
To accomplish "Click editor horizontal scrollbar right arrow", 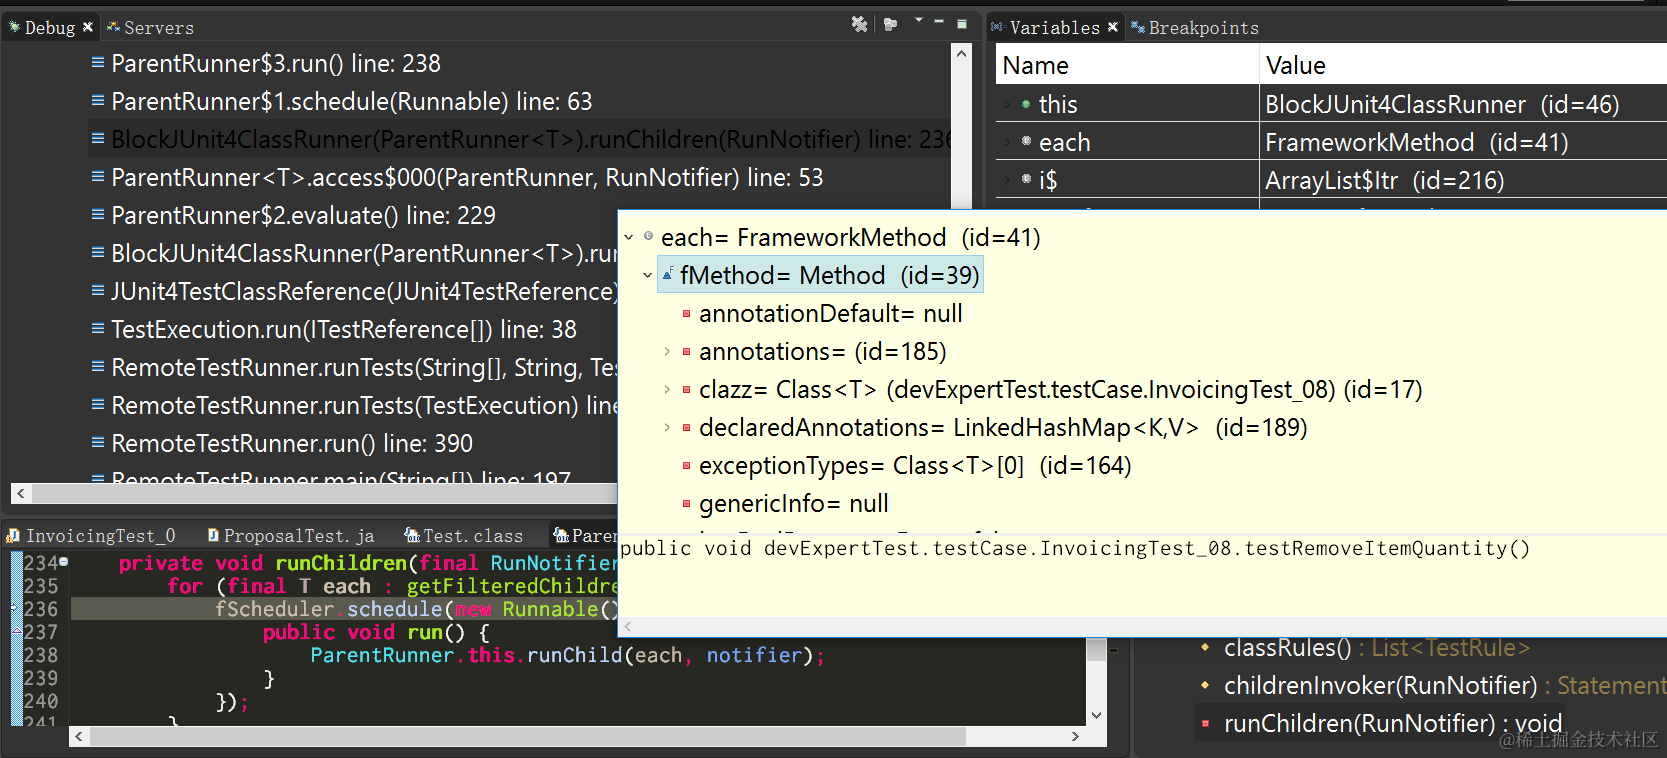I will tap(1075, 737).
